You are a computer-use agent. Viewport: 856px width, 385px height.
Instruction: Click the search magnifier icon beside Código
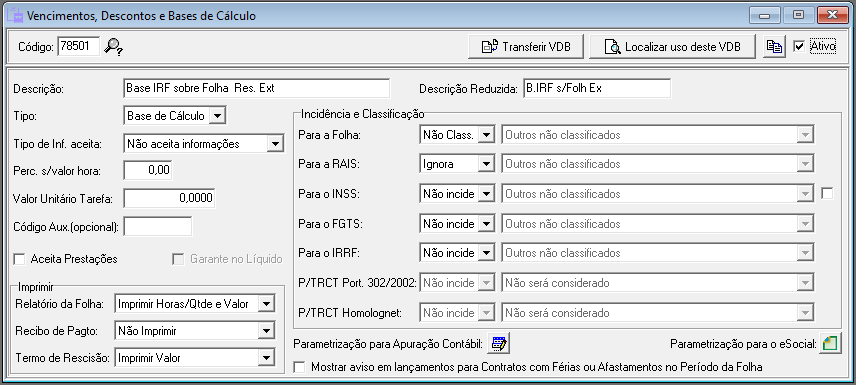[x=114, y=46]
